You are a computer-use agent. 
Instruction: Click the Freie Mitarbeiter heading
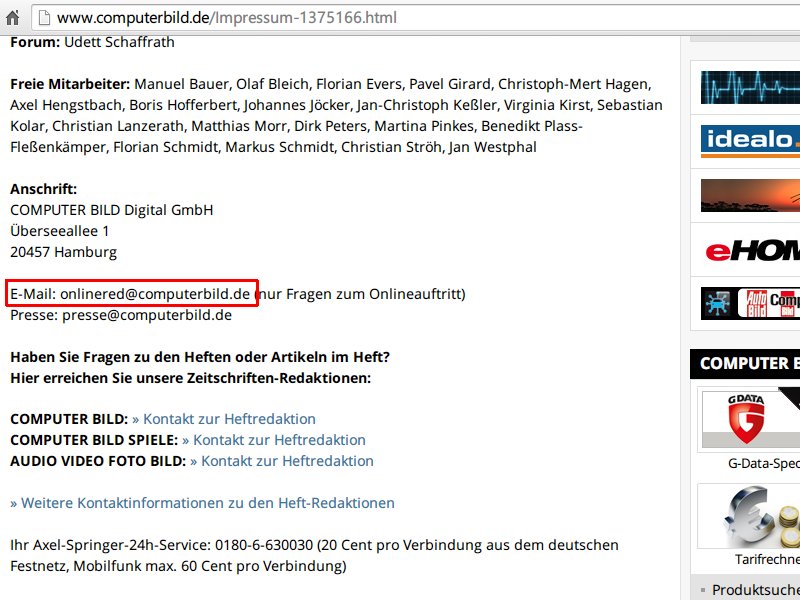coord(70,84)
